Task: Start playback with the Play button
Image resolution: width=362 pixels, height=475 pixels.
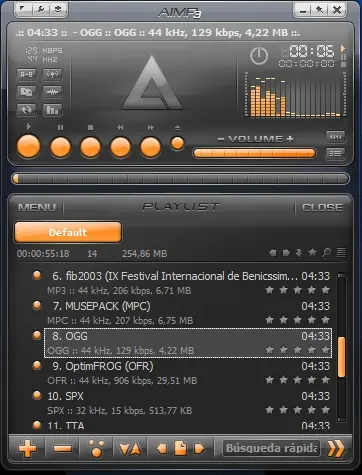Action: pyautogui.click(x=29, y=146)
